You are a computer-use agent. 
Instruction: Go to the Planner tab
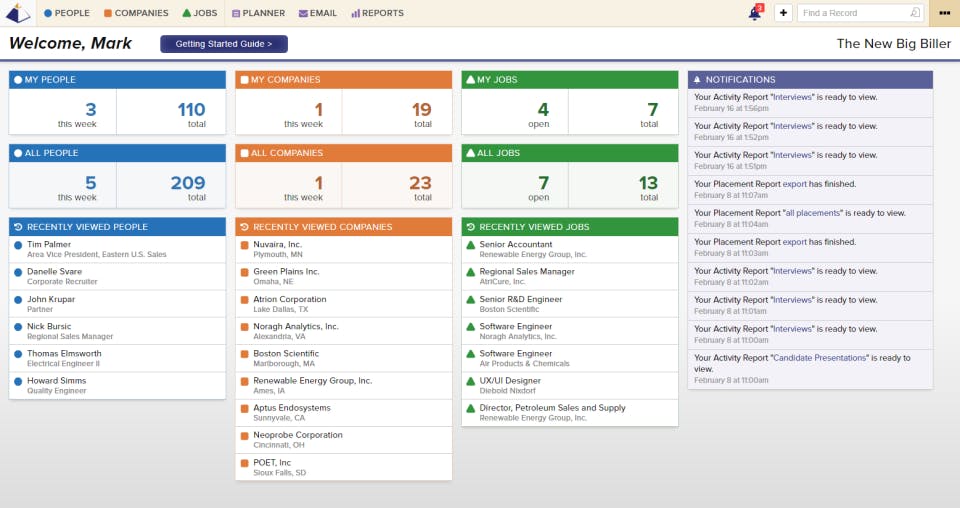[258, 13]
